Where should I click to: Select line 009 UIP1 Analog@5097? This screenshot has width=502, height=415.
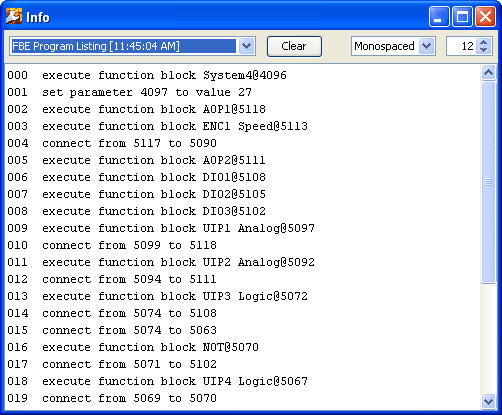pos(161,228)
